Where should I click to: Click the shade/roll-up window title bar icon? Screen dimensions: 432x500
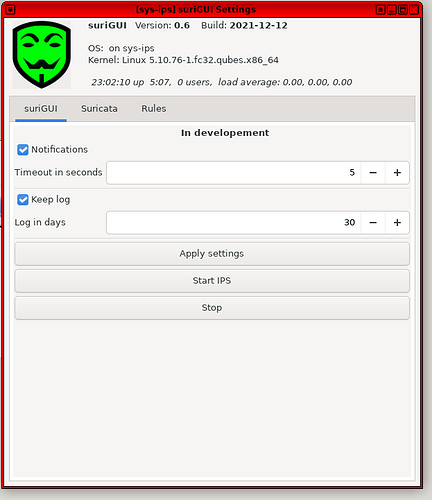tap(381, 10)
